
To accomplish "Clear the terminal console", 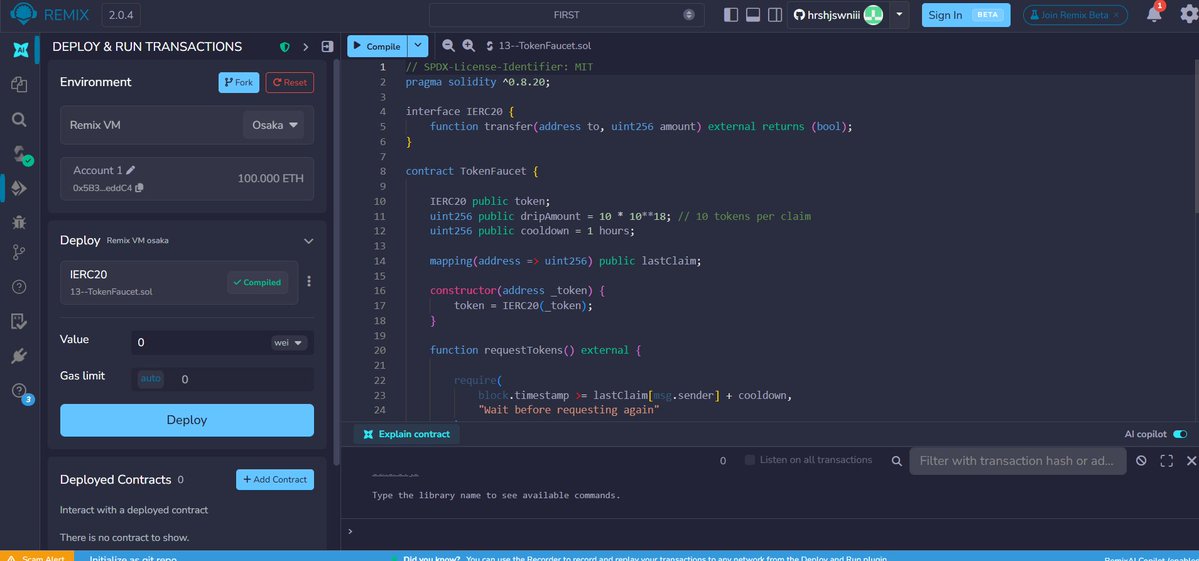I will (x=1141, y=461).
